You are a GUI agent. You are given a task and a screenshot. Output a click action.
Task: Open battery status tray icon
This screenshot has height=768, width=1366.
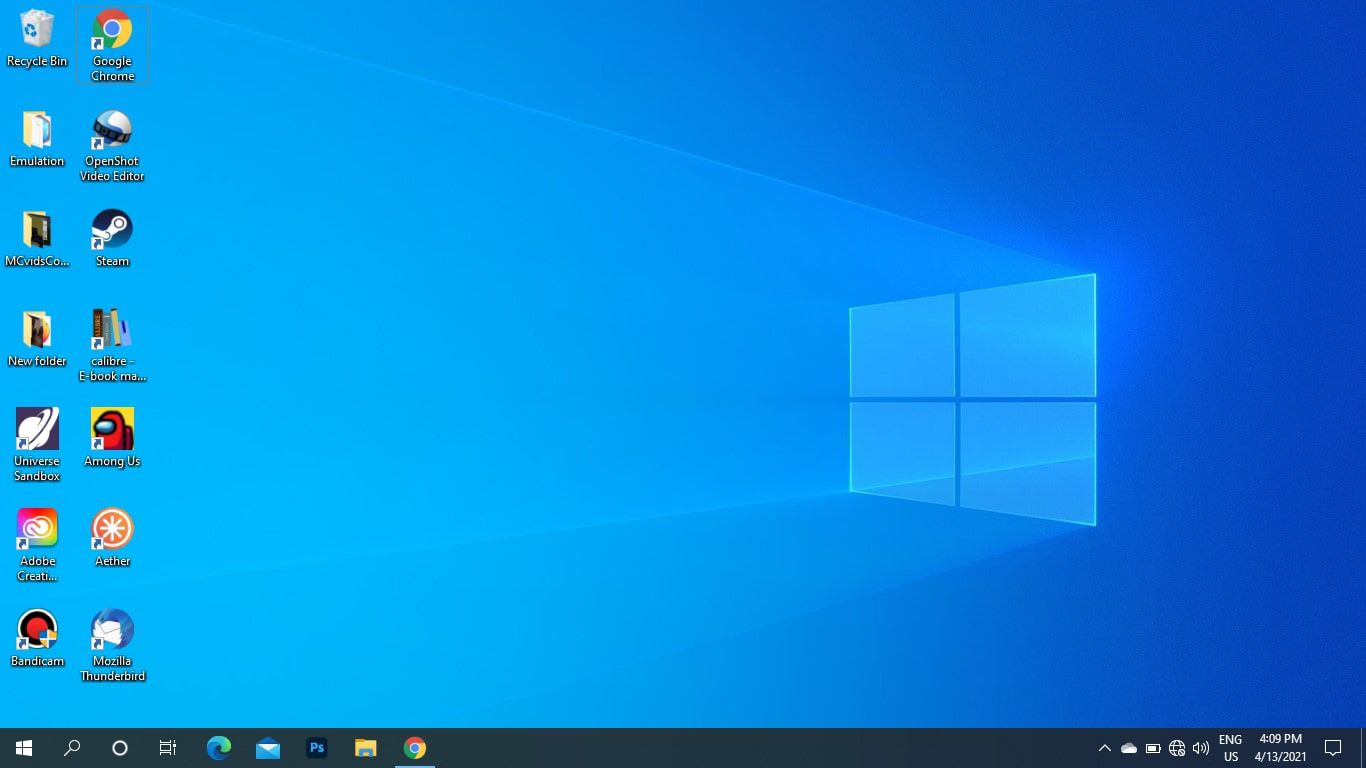coord(1153,748)
